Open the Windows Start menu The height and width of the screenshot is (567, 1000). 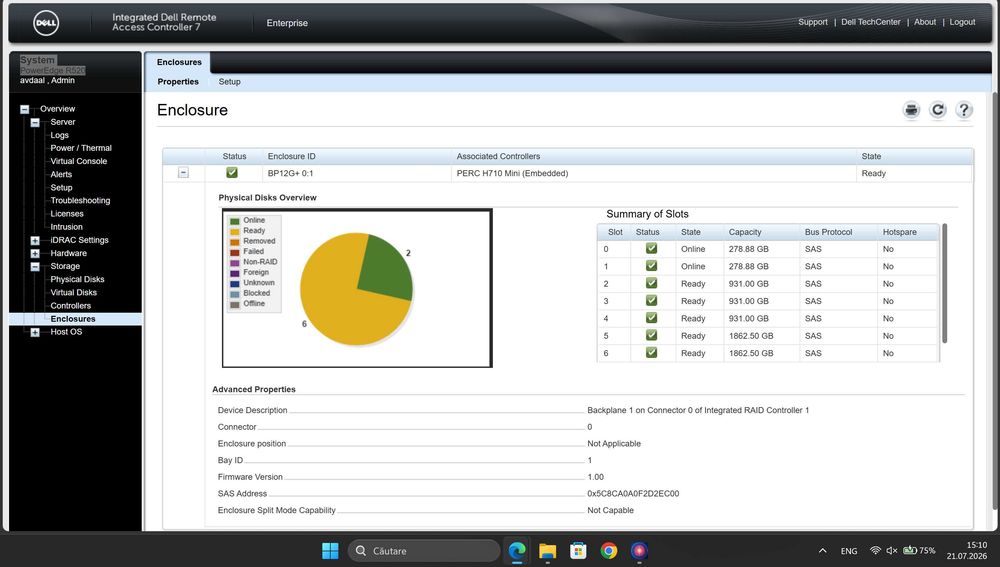coord(330,550)
